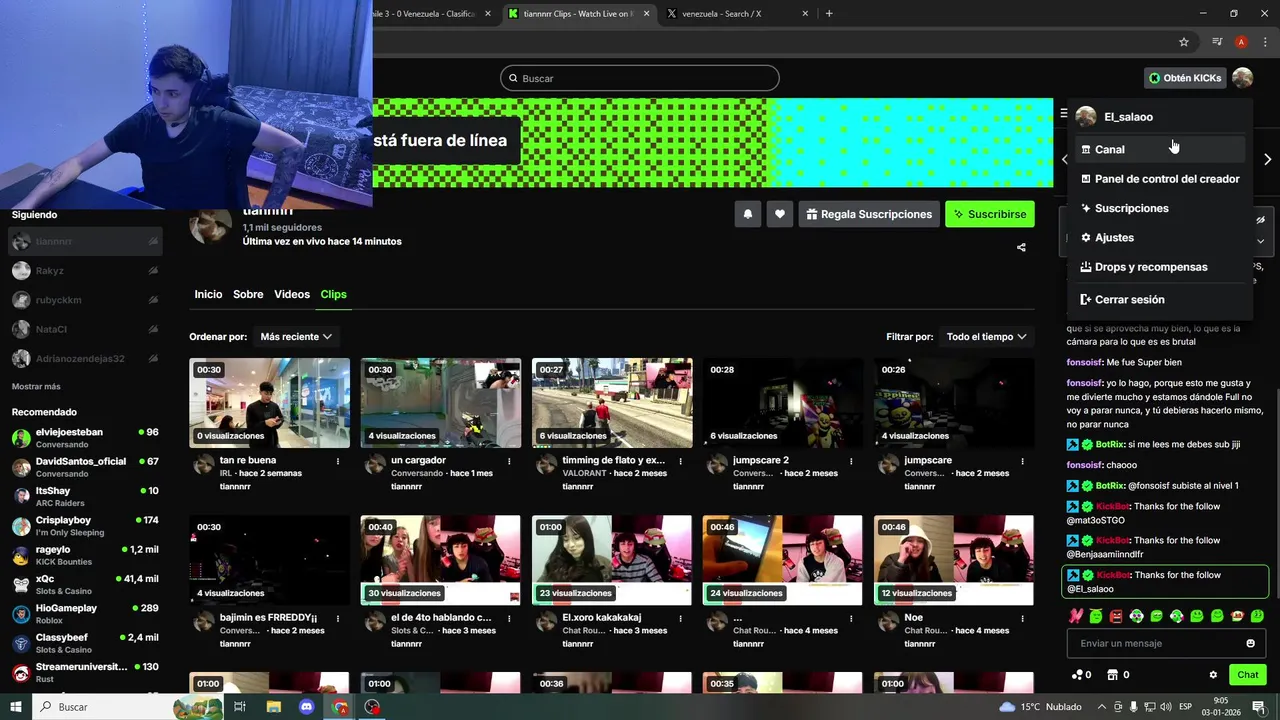Select the Clips tab

click(333, 294)
